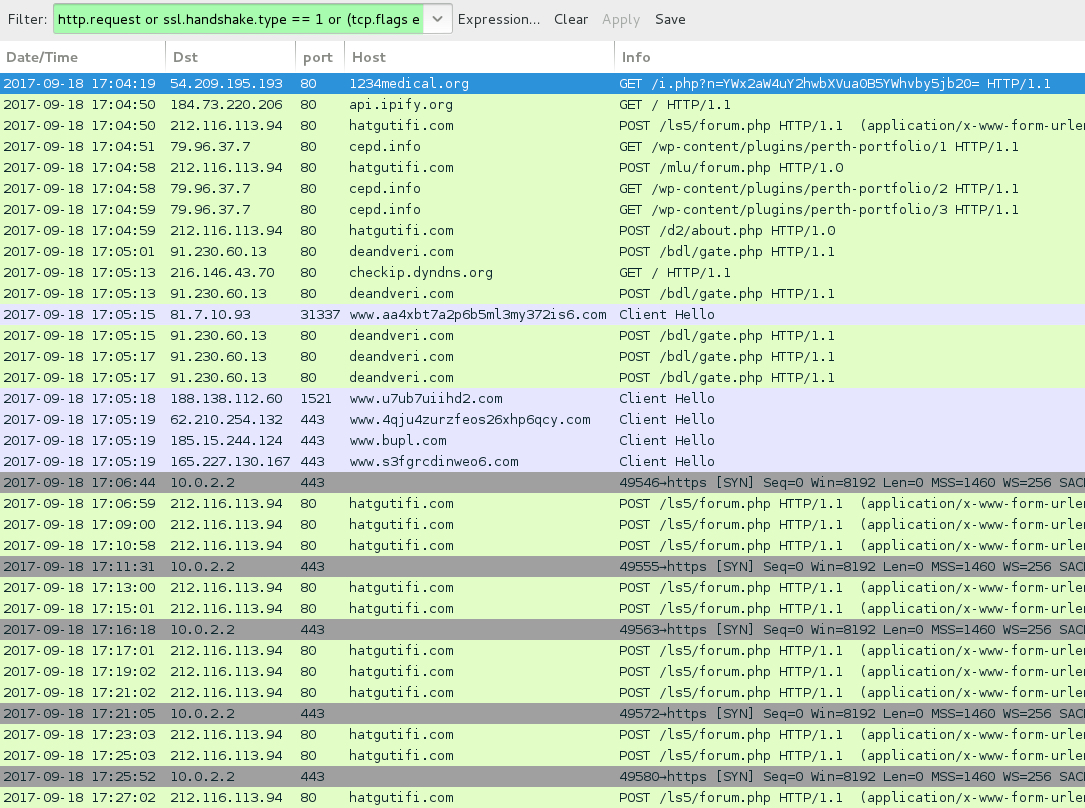Click the 17:05:17 timestamp in the first deandveri.com row
Image resolution: width=1085 pixels, height=808 pixels.
pos(80,356)
